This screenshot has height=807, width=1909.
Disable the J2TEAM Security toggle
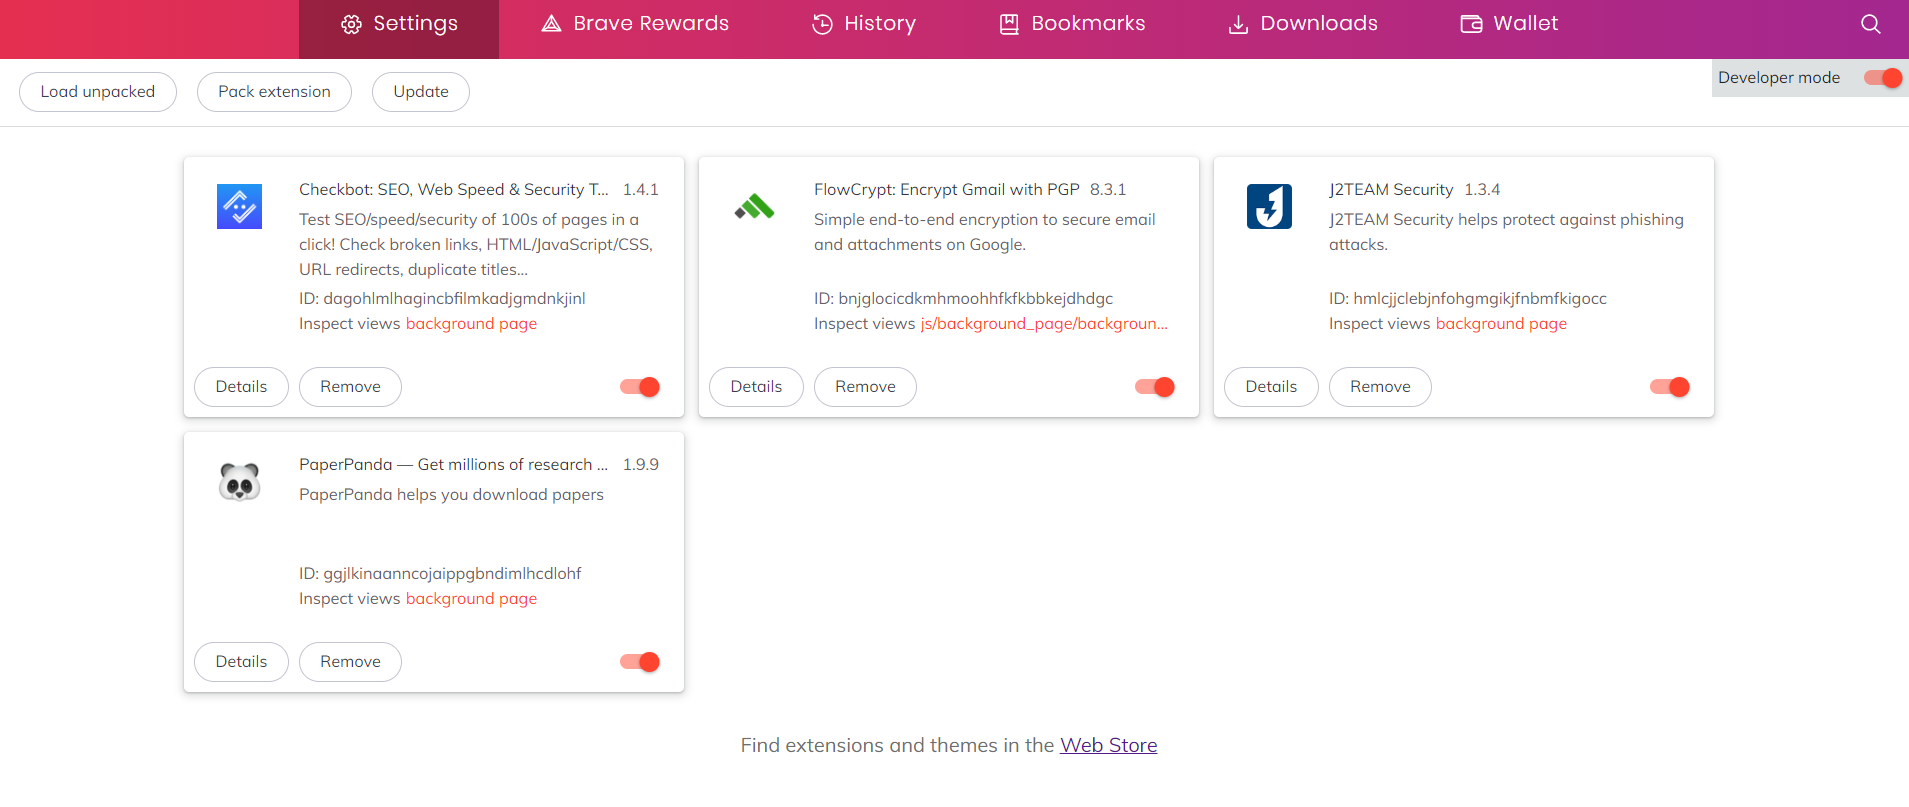coord(1670,387)
